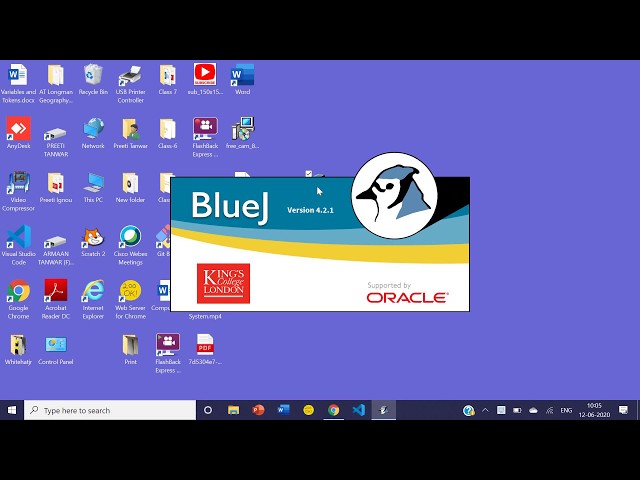Launch Internet Explorer desktop shortcut
The width and height of the screenshot is (640, 480).
tap(93, 299)
